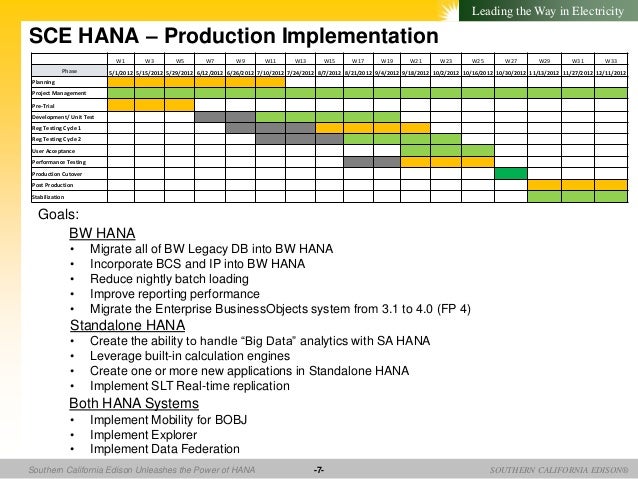Click the underlined Standalone HANA heading
Viewport: 638px width, 479px height.
click(x=127, y=325)
